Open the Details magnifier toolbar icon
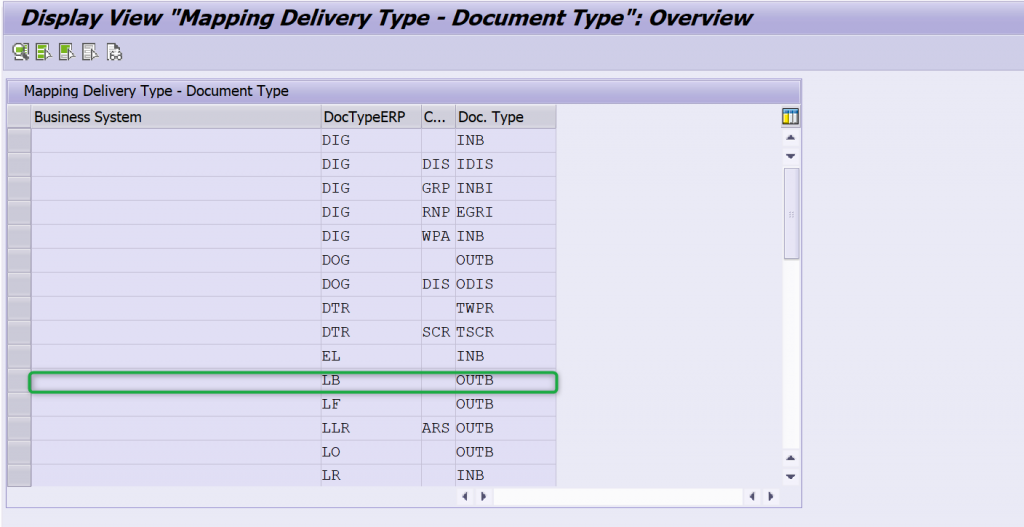1024x527 pixels. pos(21,52)
